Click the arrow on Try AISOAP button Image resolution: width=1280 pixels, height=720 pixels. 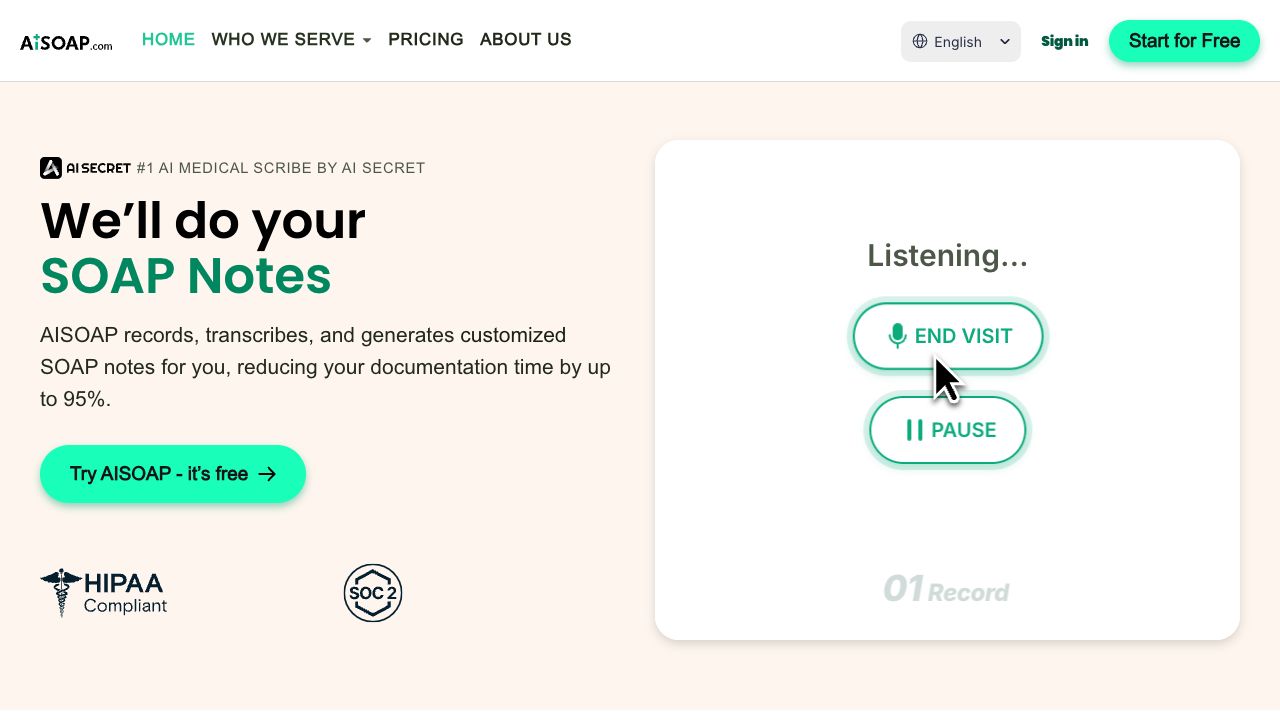coord(267,474)
